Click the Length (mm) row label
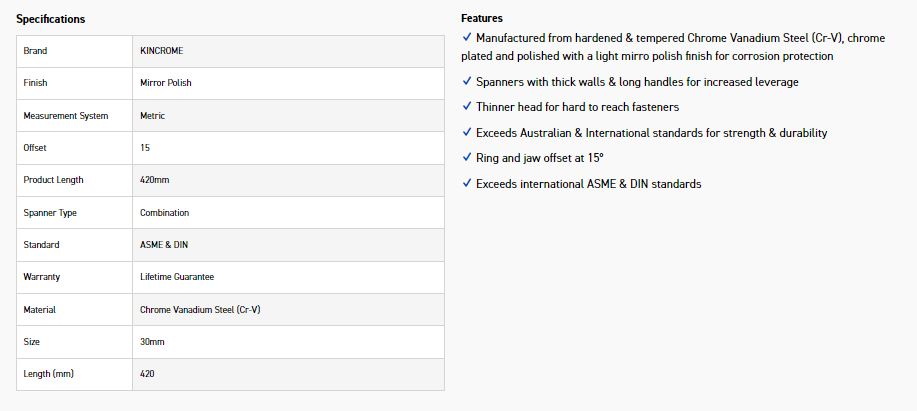Image resolution: width=917 pixels, height=411 pixels. pyautogui.click(x=49, y=374)
